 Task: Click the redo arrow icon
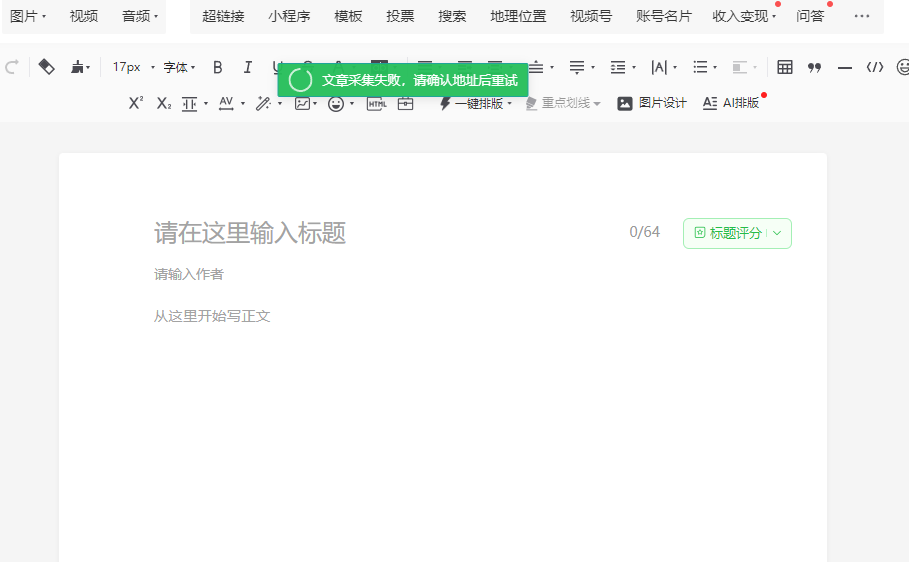click(x=11, y=67)
